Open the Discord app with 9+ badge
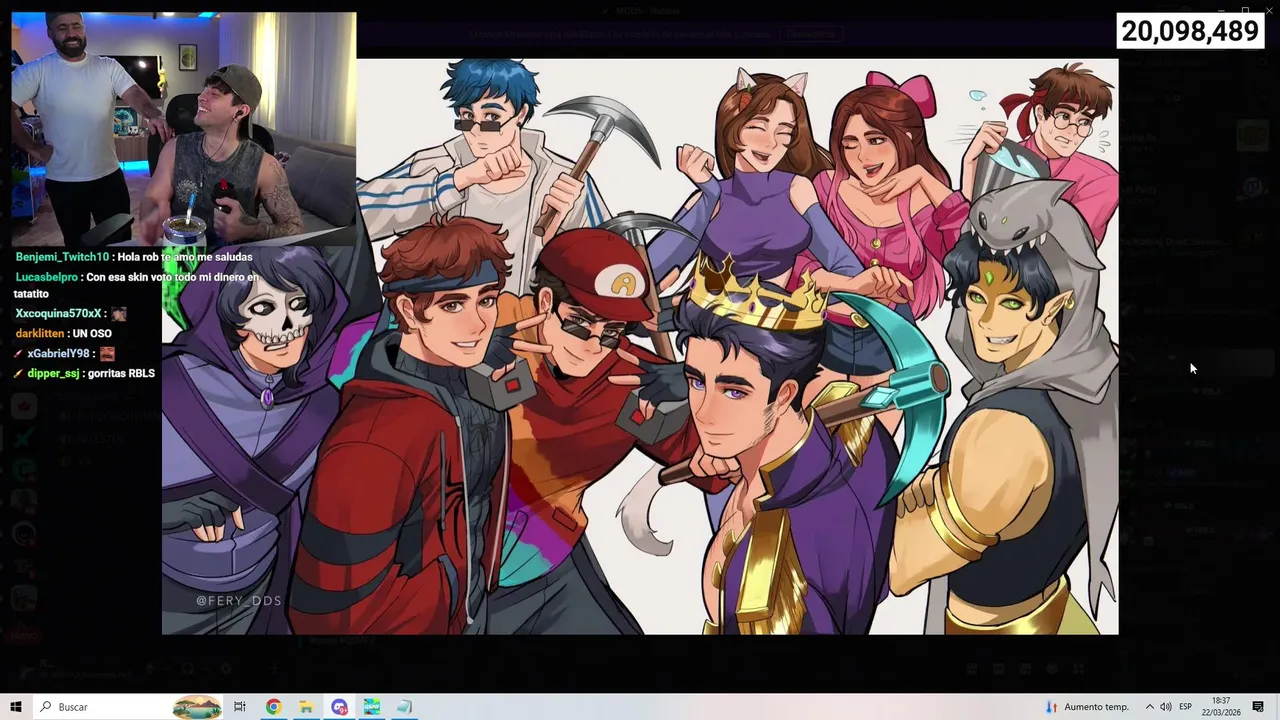The image size is (1280, 720). (x=339, y=707)
